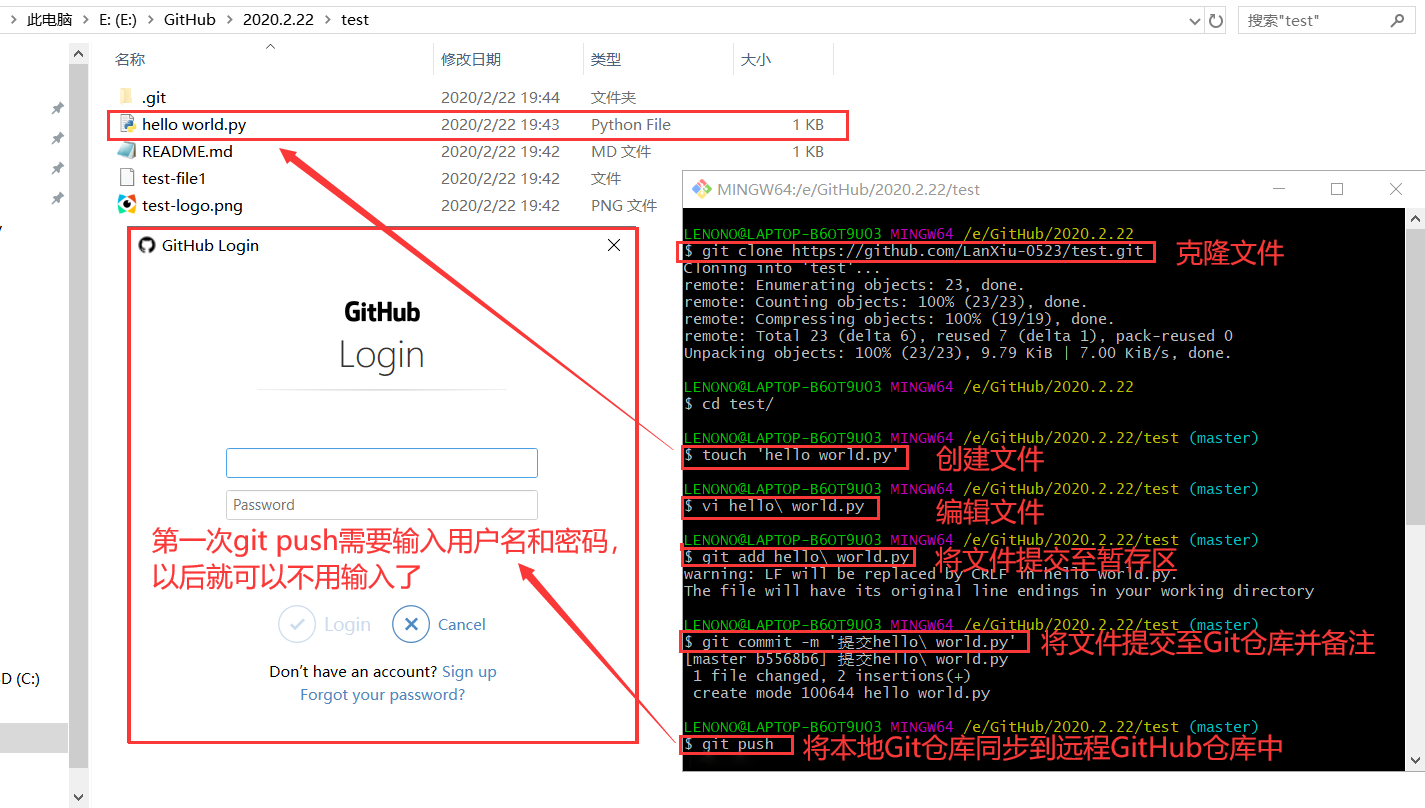1425x808 pixels.
Task: Click inside the Password field
Action: (x=381, y=505)
